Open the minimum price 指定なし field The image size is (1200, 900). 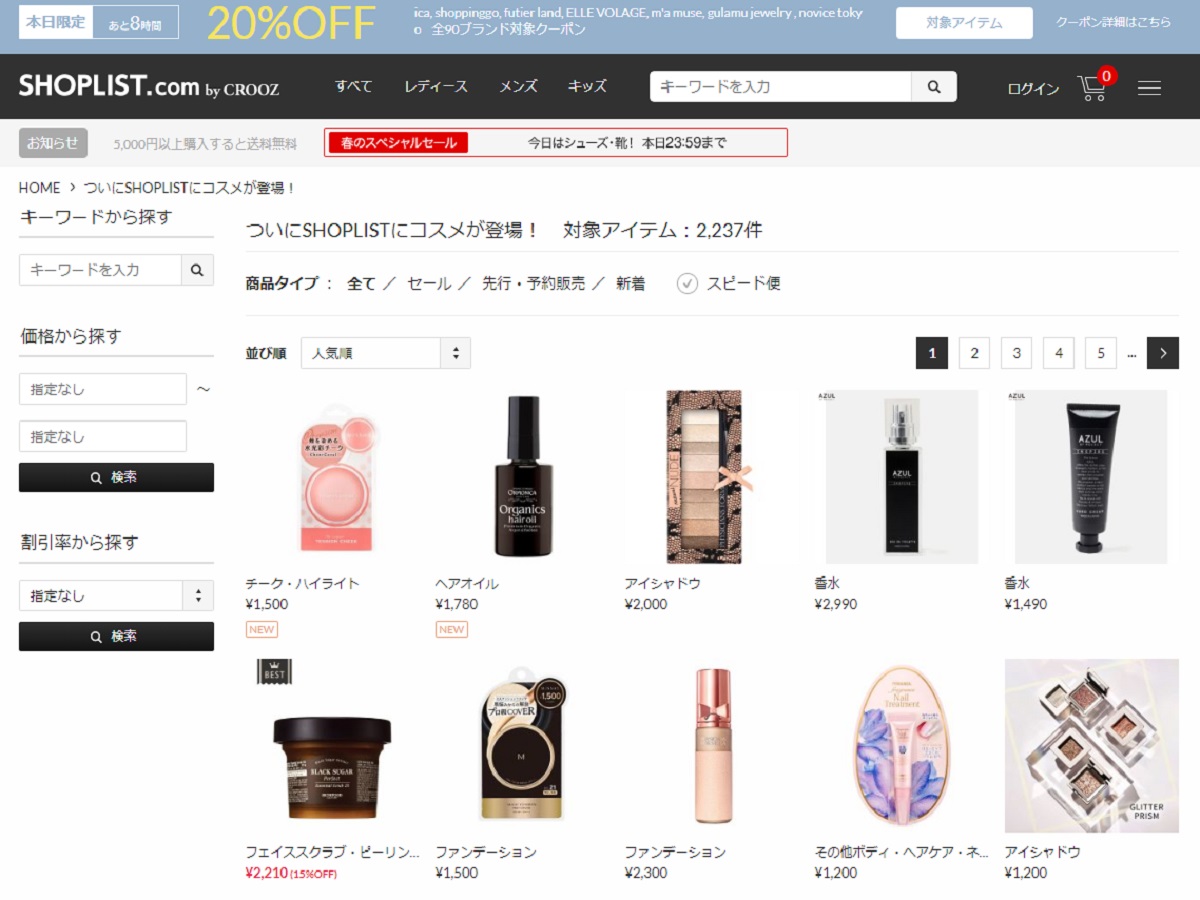(x=103, y=389)
